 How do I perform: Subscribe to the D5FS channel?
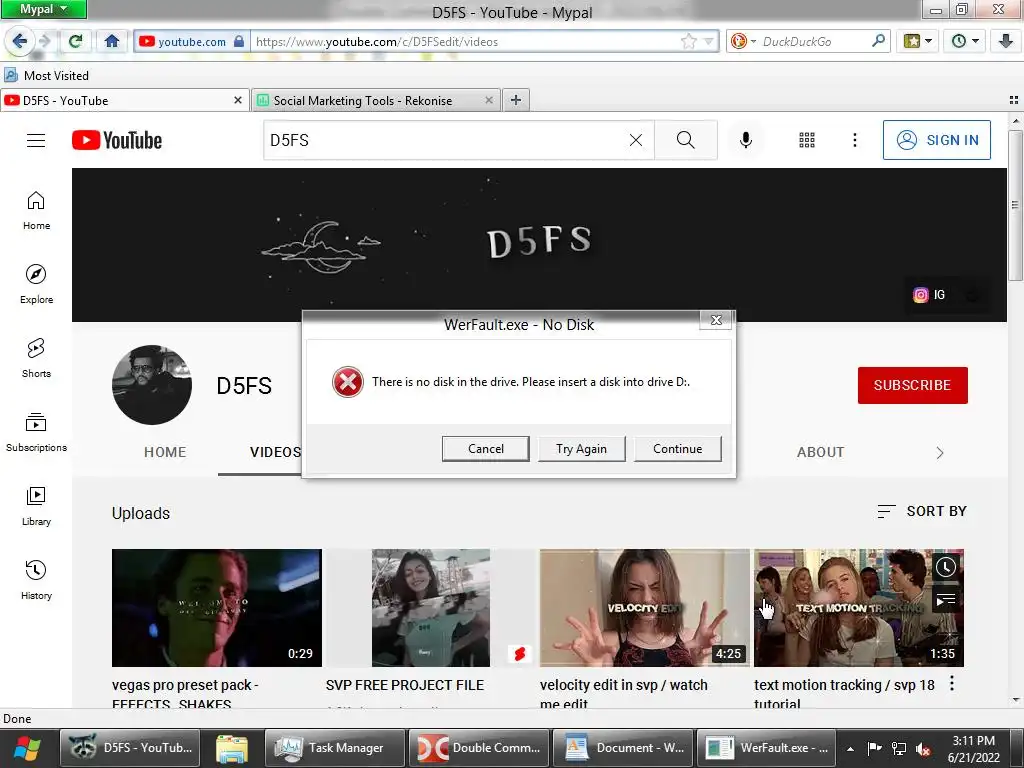click(912, 385)
